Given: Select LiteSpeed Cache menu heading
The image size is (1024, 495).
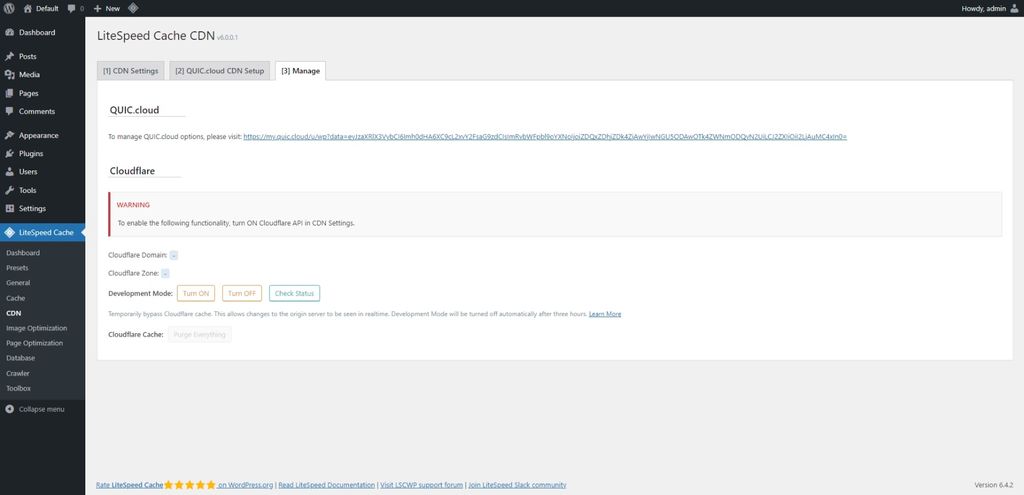Looking at the screenshot, I should point(42,232).
